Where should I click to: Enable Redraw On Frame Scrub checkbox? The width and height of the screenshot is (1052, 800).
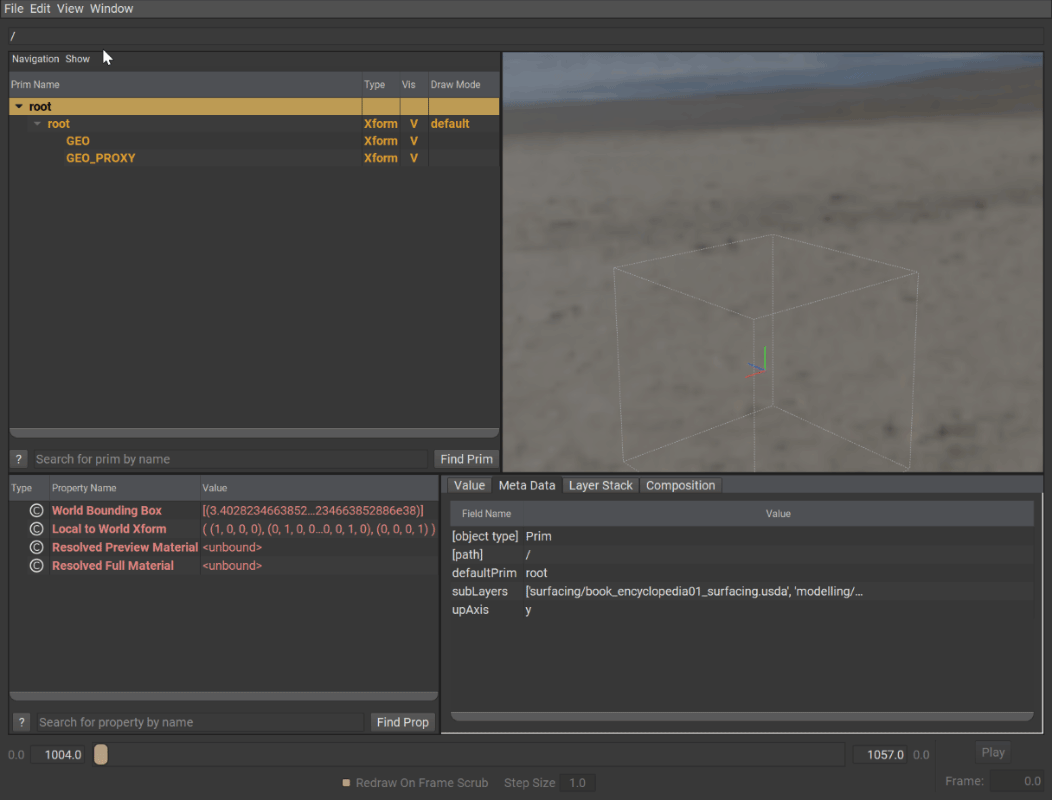(x=346, y=783)
